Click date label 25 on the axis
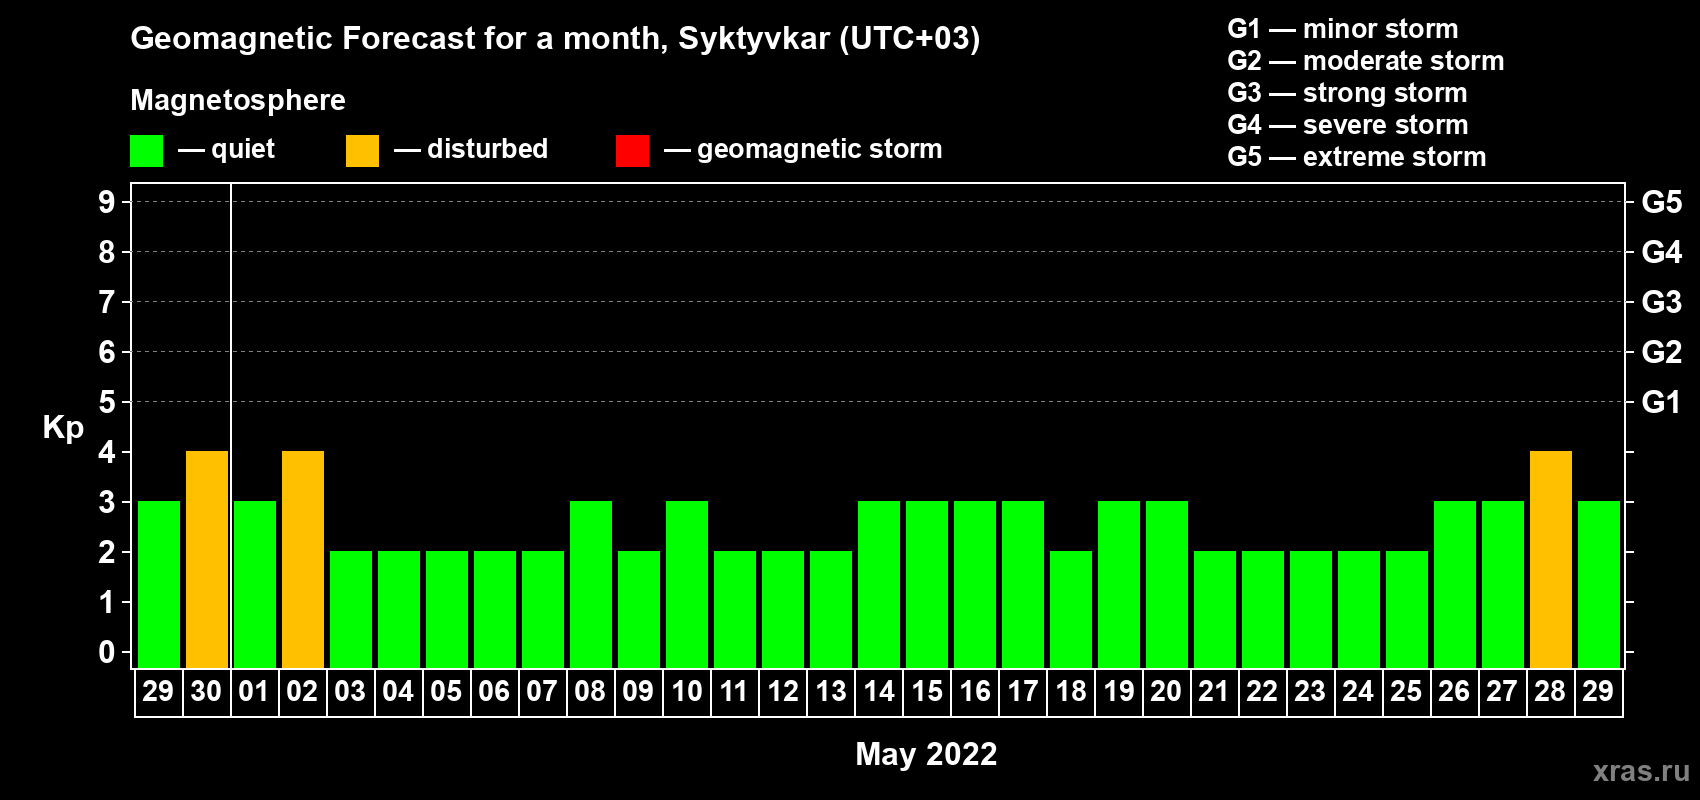The width and height of the screenshot is (1700, 800). point(1406,692)
